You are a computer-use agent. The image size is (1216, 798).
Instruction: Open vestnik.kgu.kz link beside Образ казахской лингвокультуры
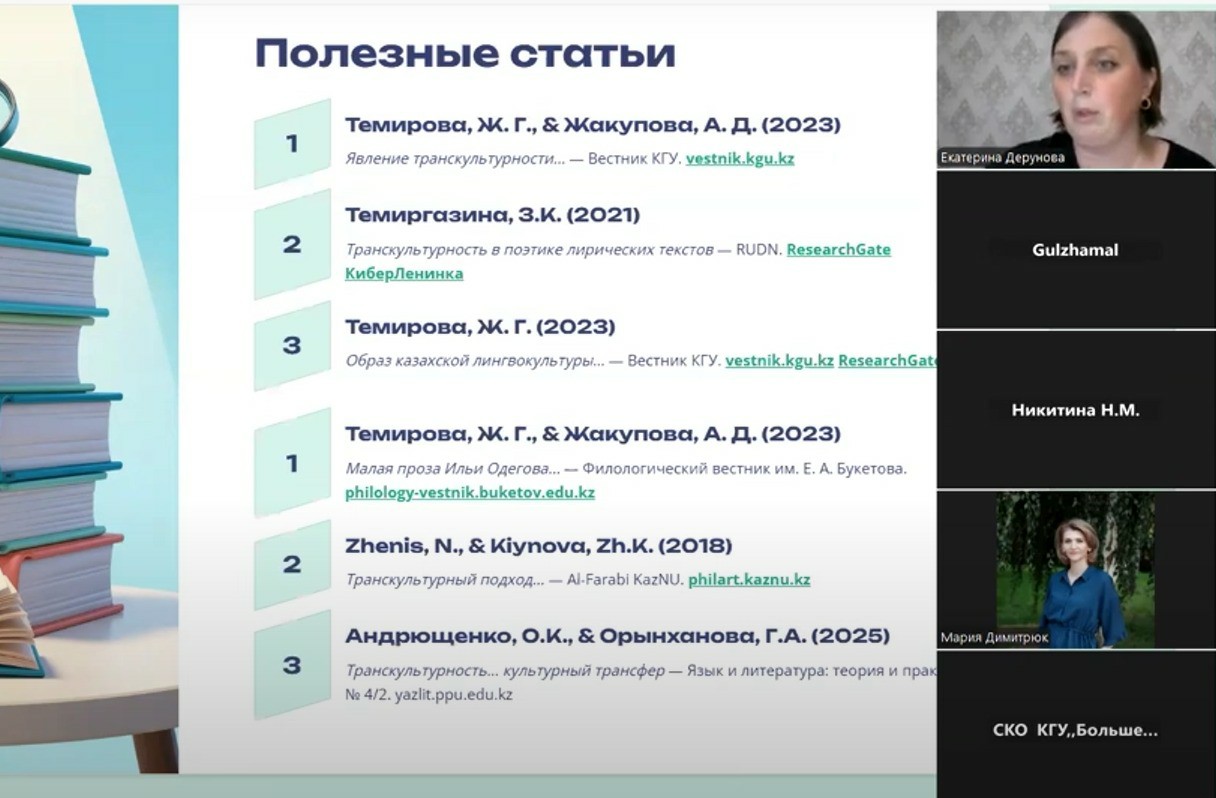[779, 360]
